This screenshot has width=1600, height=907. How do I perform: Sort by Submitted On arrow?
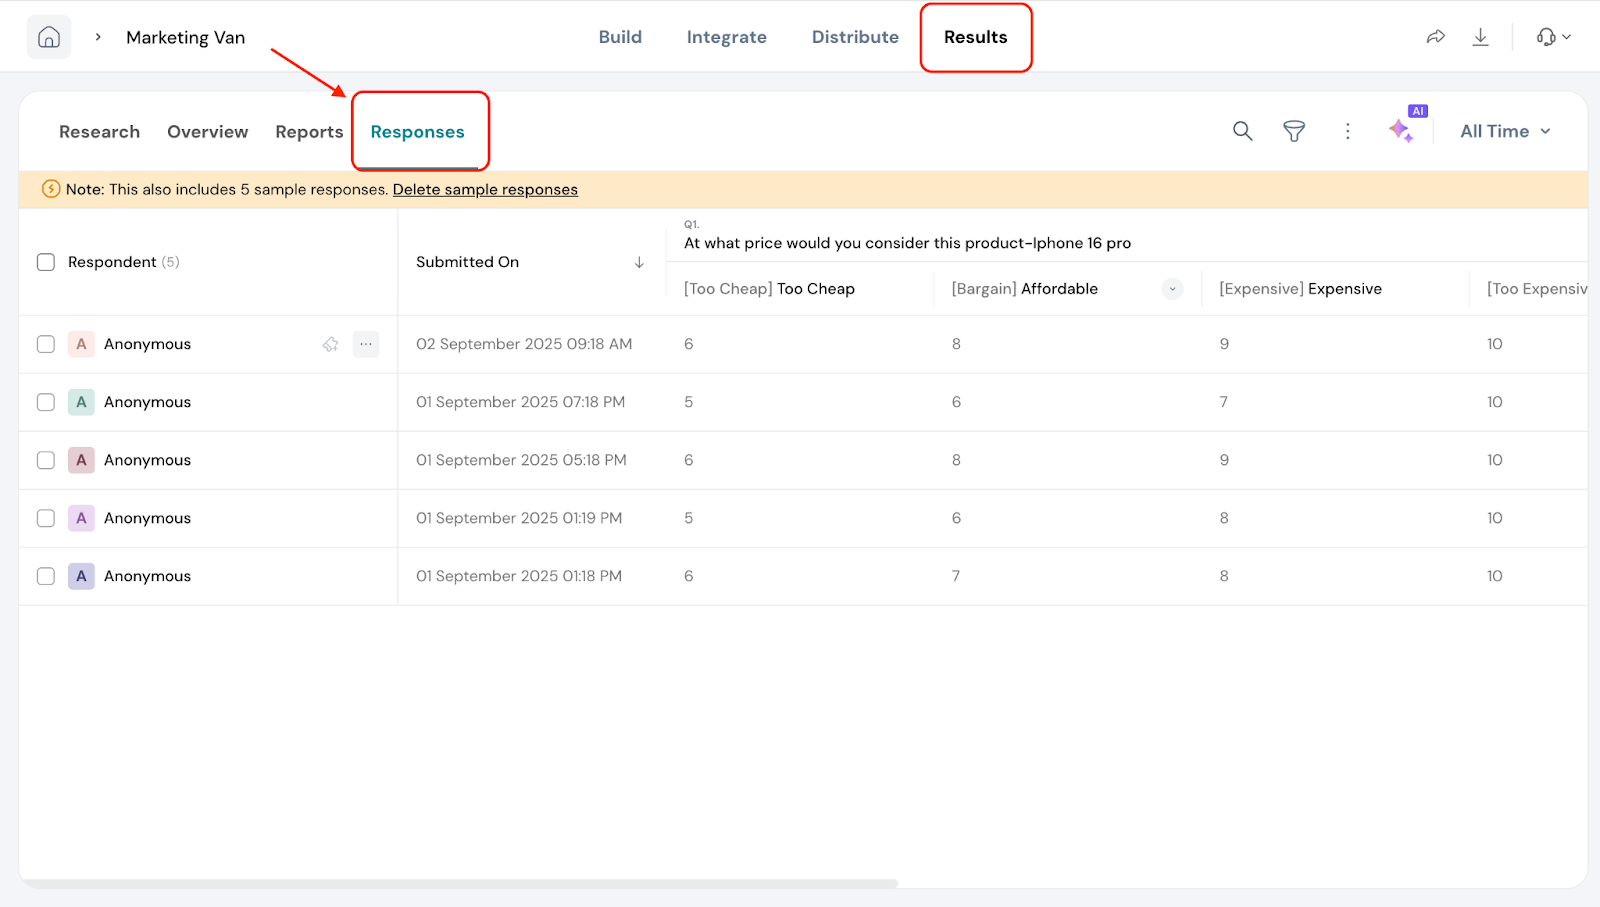coord(639,262)
